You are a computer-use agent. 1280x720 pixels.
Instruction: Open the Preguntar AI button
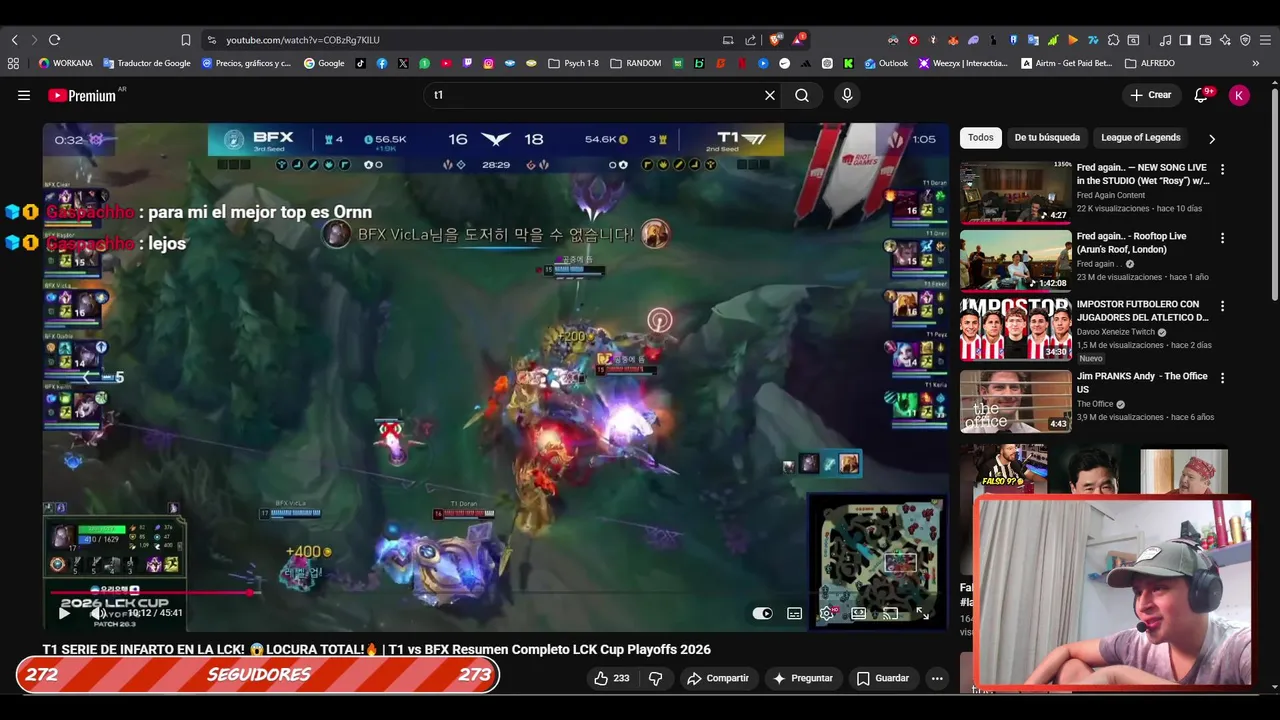point(803,678)
